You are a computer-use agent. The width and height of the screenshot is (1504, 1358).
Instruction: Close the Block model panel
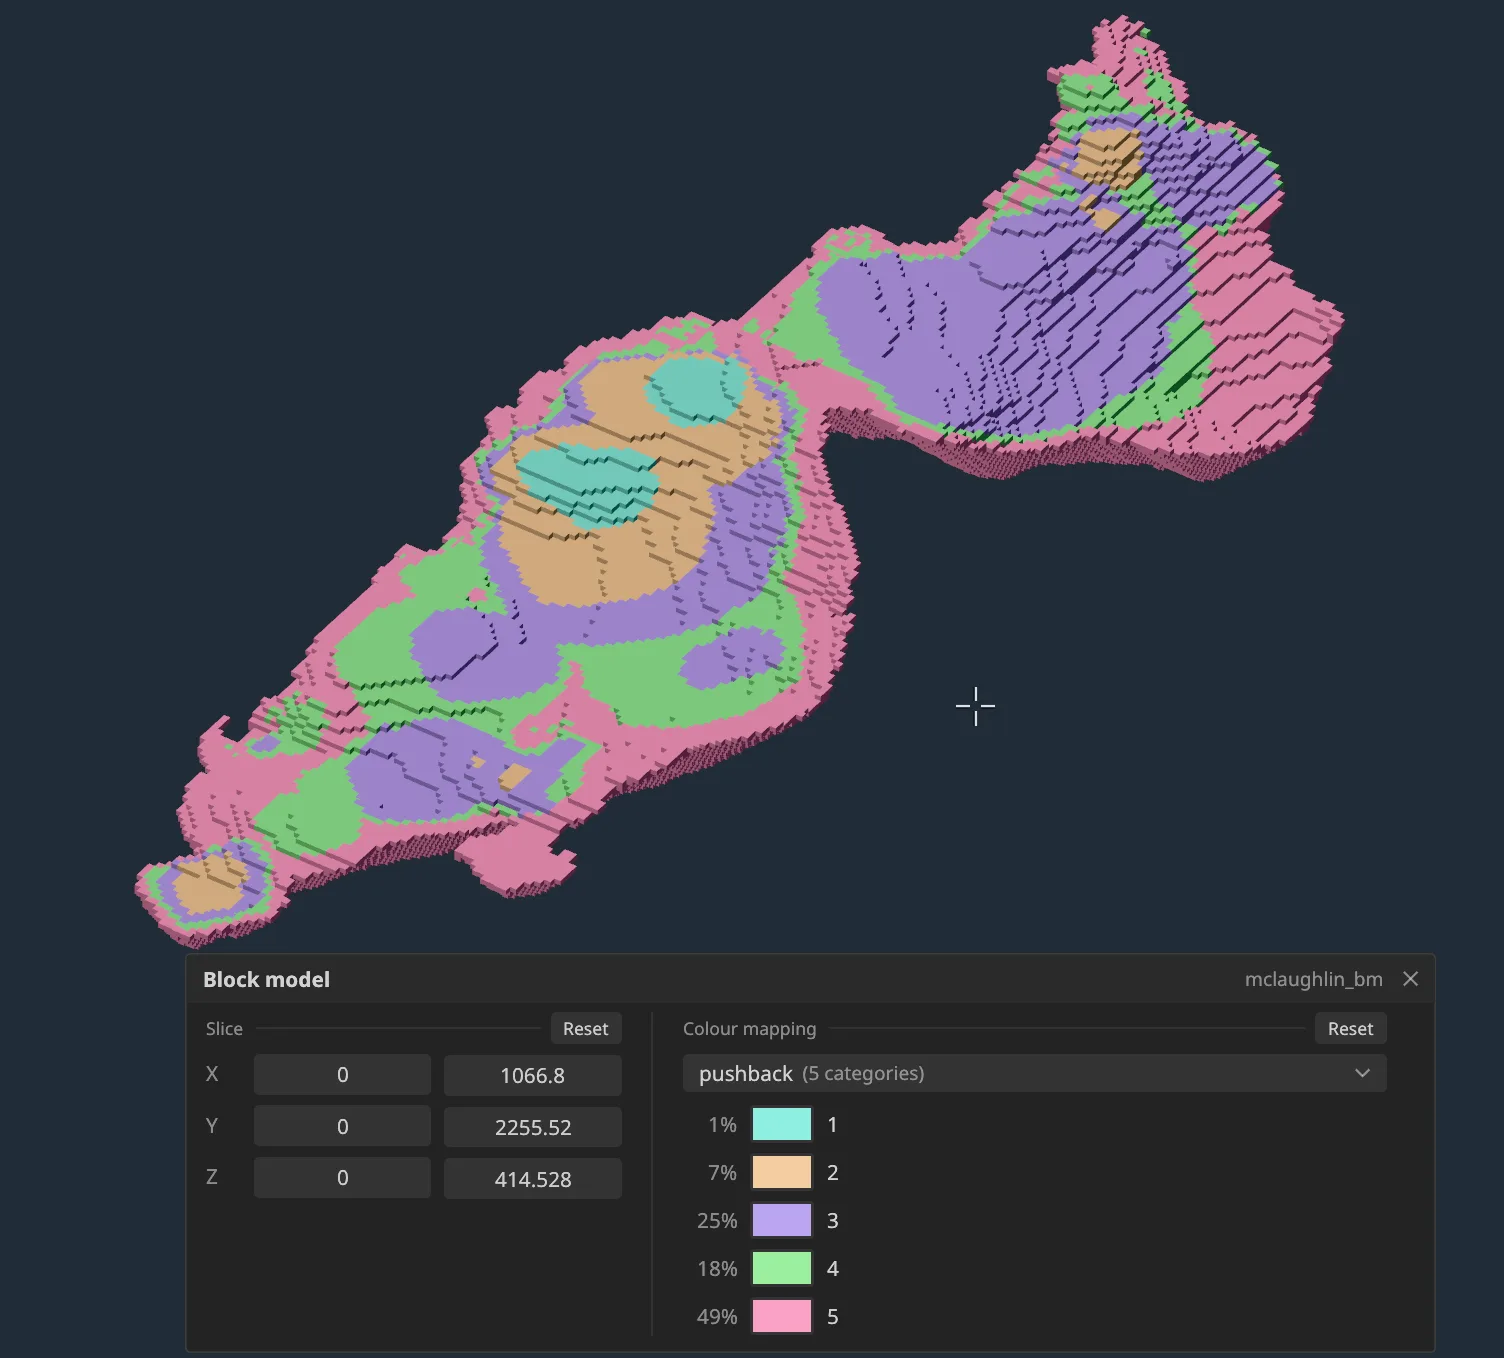click(x=1410, y=979)
